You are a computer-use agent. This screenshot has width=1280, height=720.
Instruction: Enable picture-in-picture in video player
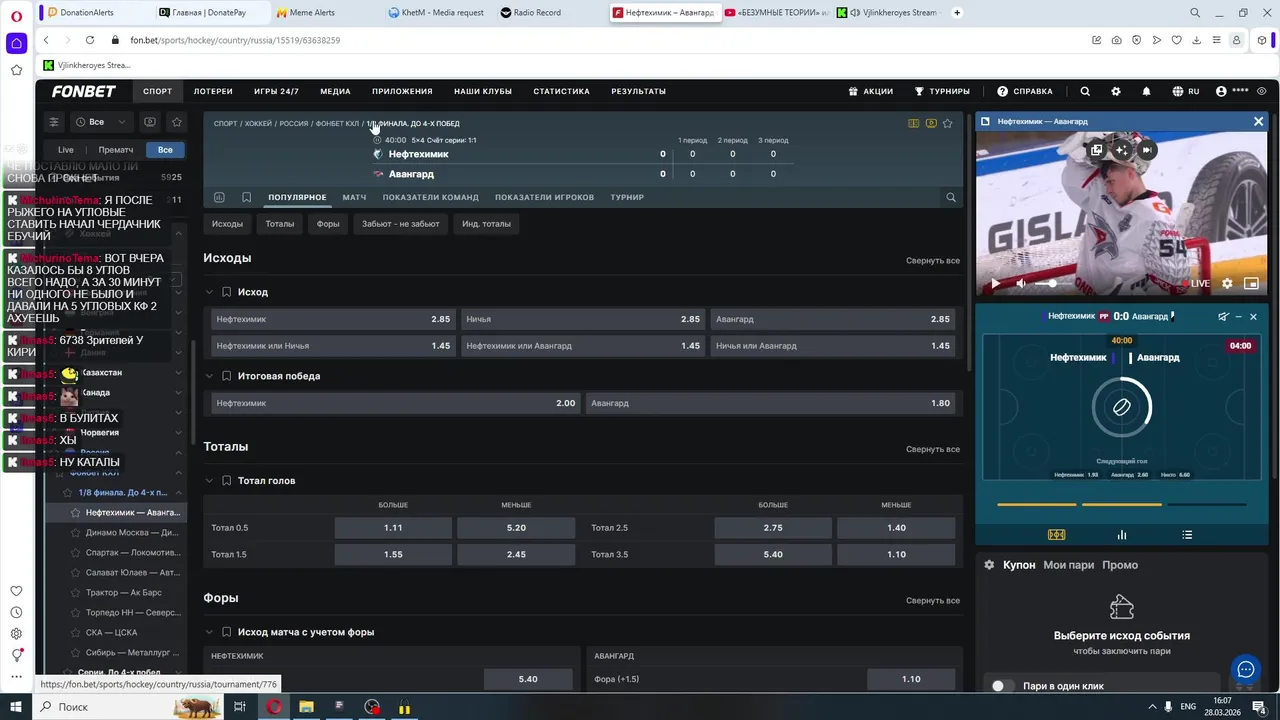coord(1251,284)
